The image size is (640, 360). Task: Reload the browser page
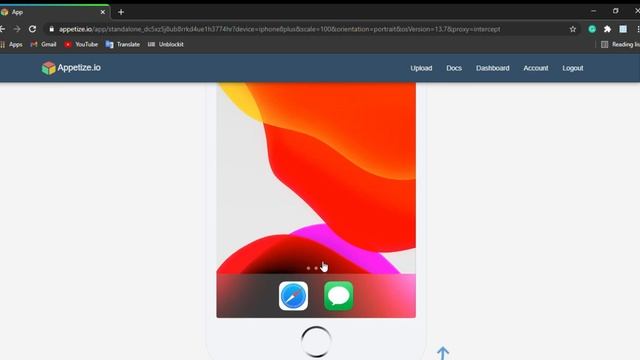click(x=32, y=29)
